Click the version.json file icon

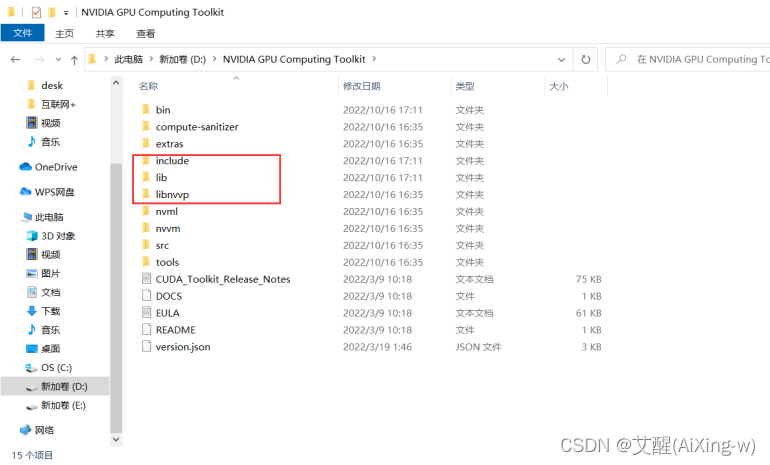pos(146,346)
